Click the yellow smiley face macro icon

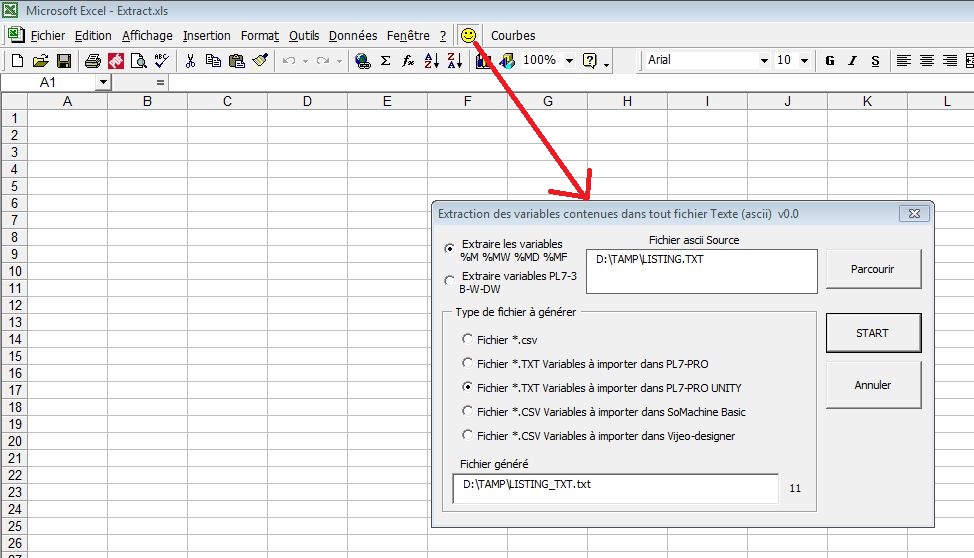[468, 35]
